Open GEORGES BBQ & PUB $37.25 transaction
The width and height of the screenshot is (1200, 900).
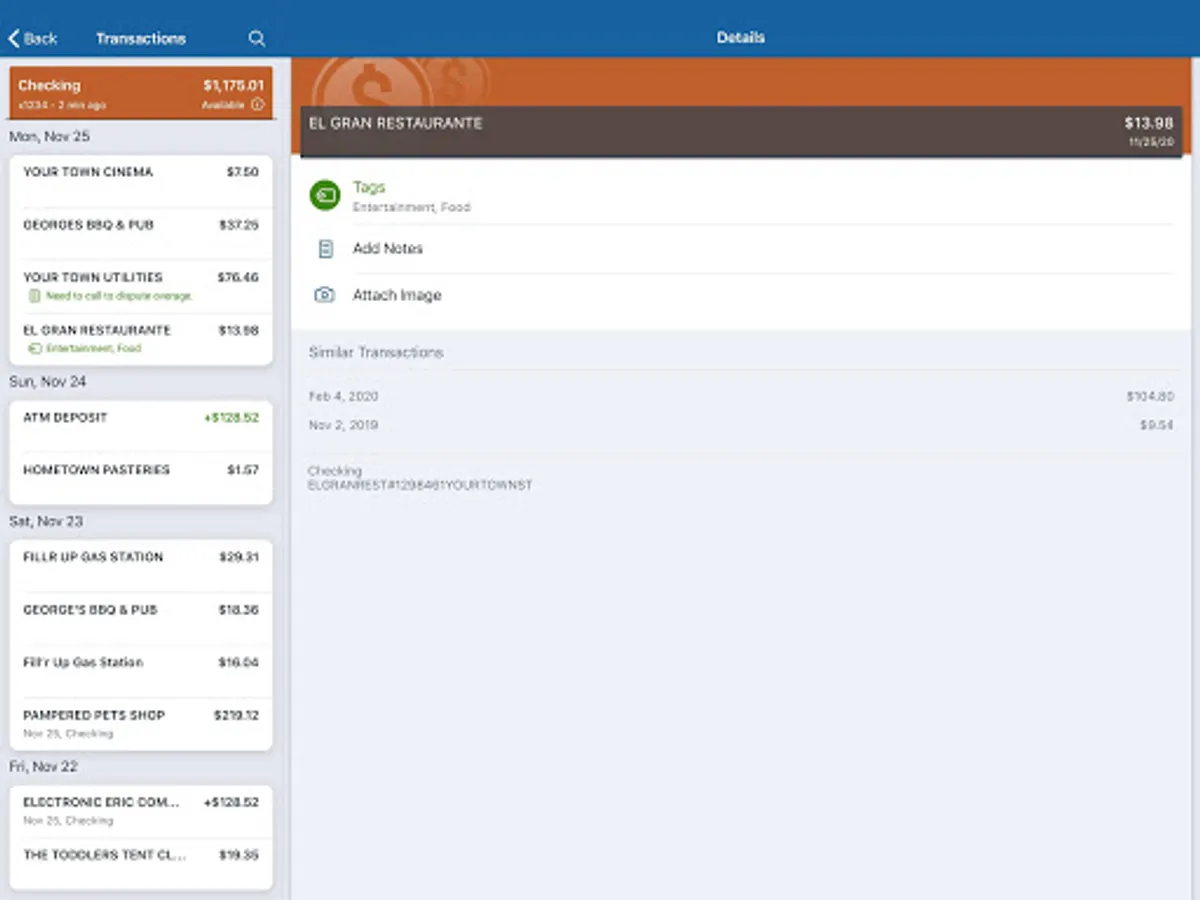(x=141, y=234)
